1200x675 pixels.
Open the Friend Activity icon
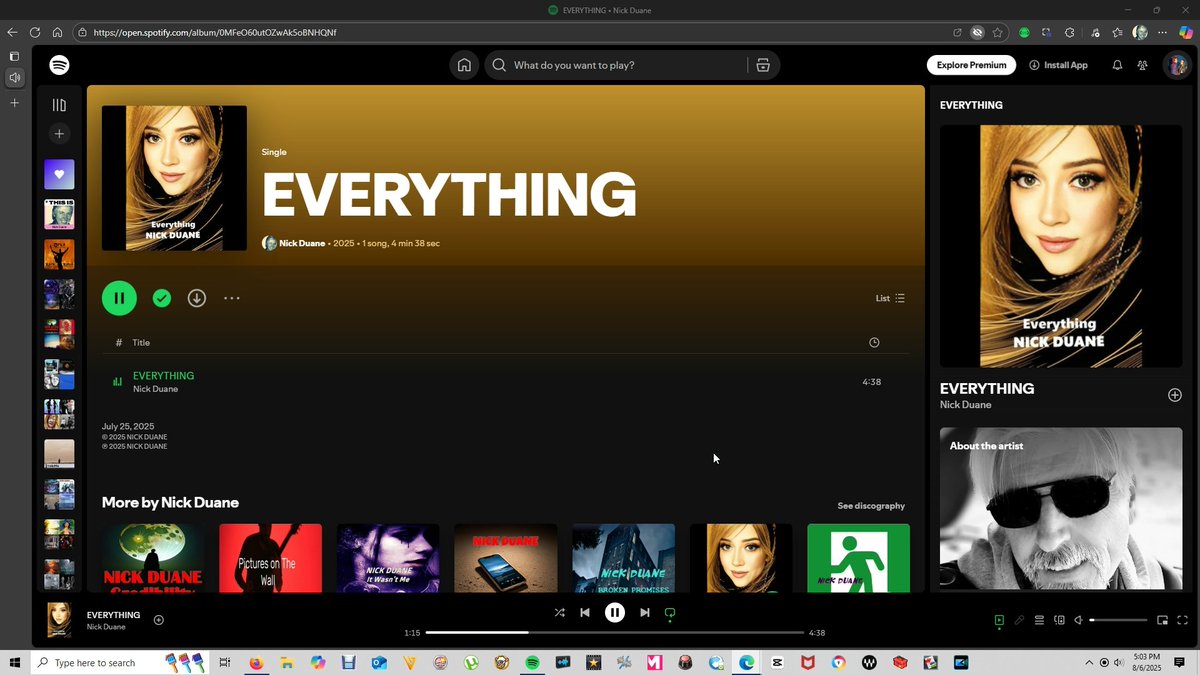[1142, 65]
